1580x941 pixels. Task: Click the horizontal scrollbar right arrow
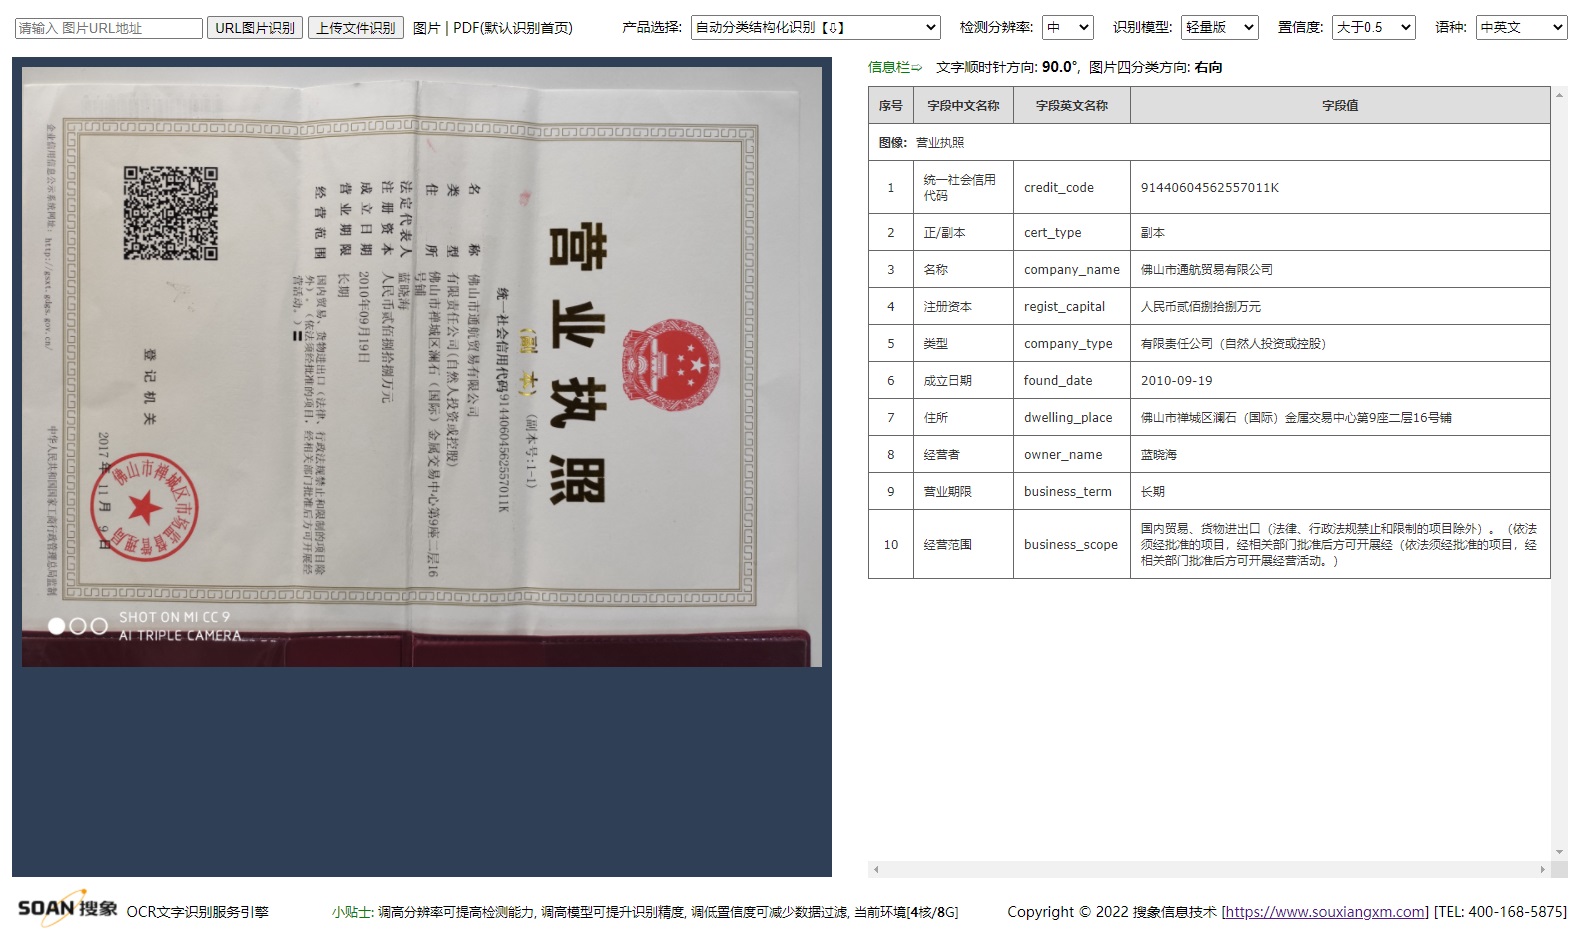1542,870
